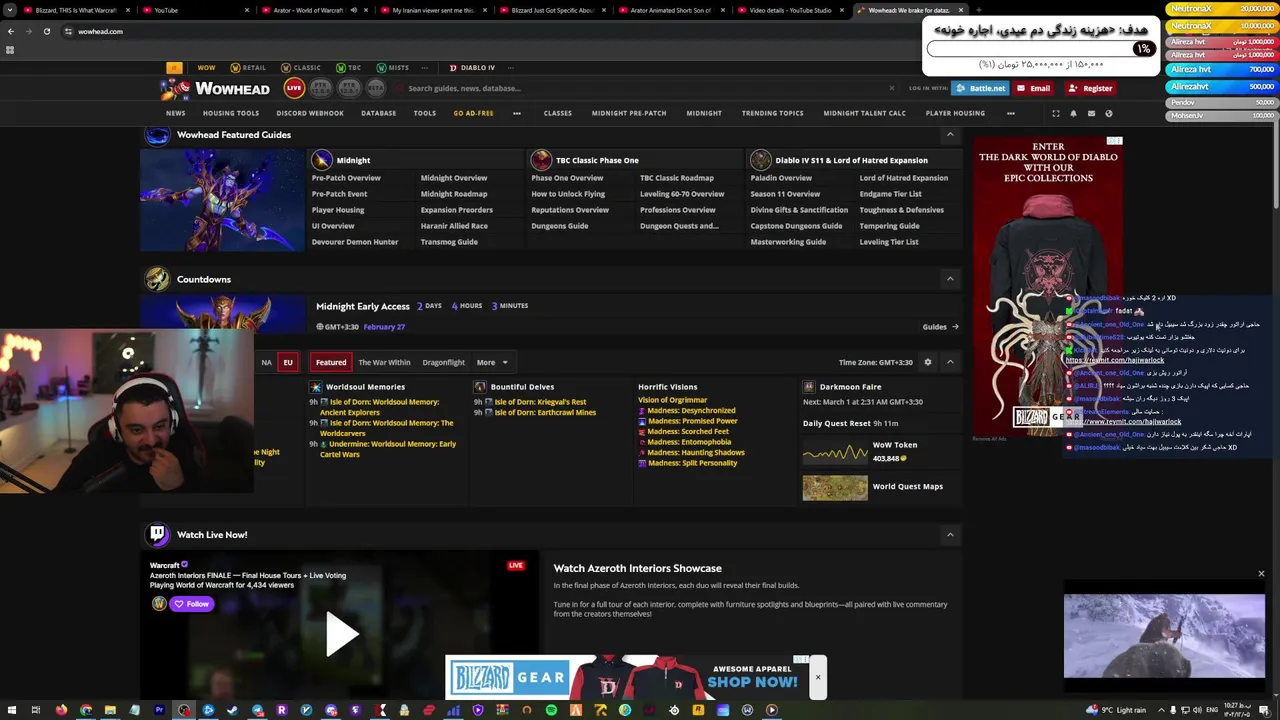Open Premiere Pro from the taskbar
This screenshot has width=1280, height=720.
pos(159,710)
